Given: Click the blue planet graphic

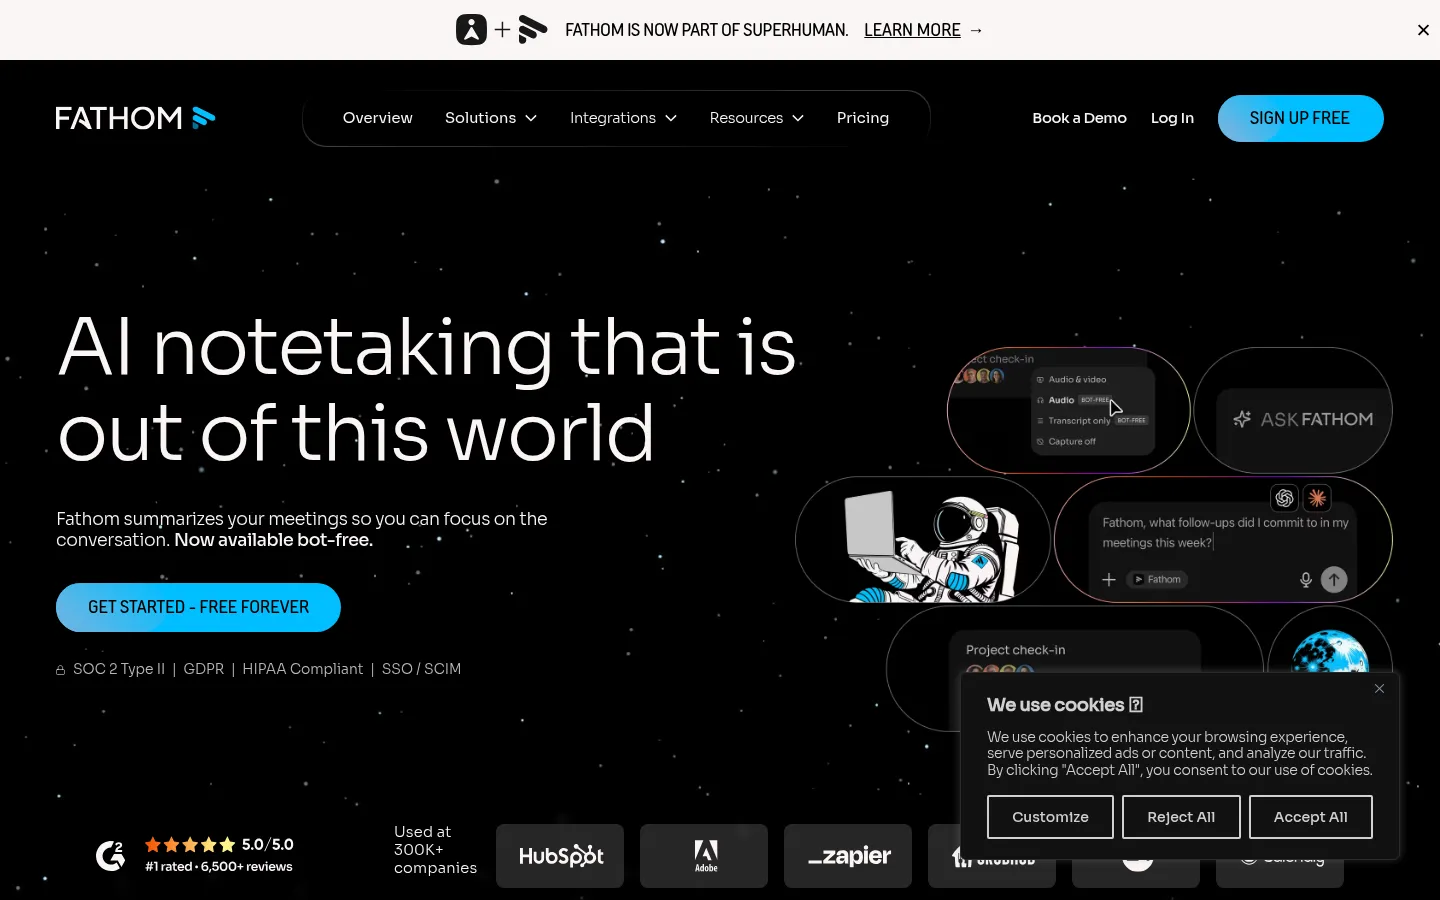Looking at the screenshot, I should [x=1330, y=652].
